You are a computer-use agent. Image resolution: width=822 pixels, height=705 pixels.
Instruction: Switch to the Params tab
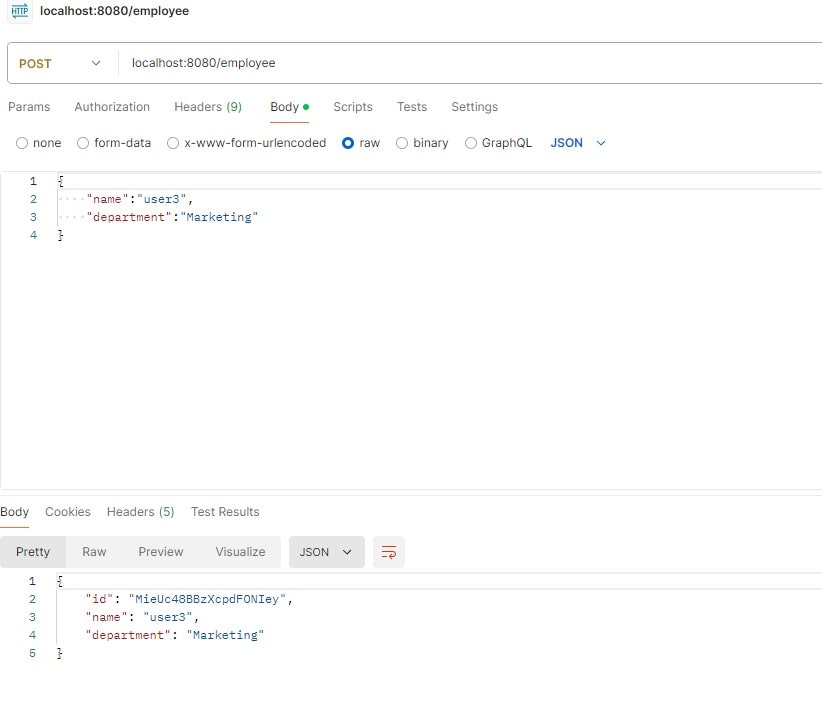[x=29, y=107]
